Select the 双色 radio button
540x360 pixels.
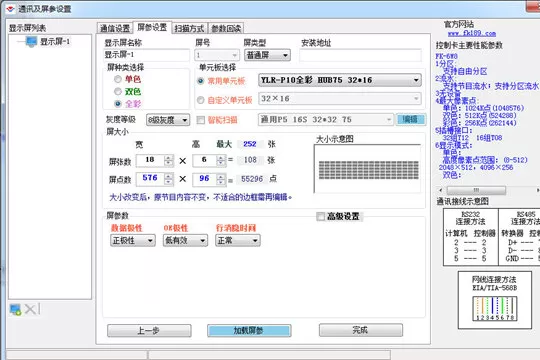pyautogui.click(x=118, y=91)
